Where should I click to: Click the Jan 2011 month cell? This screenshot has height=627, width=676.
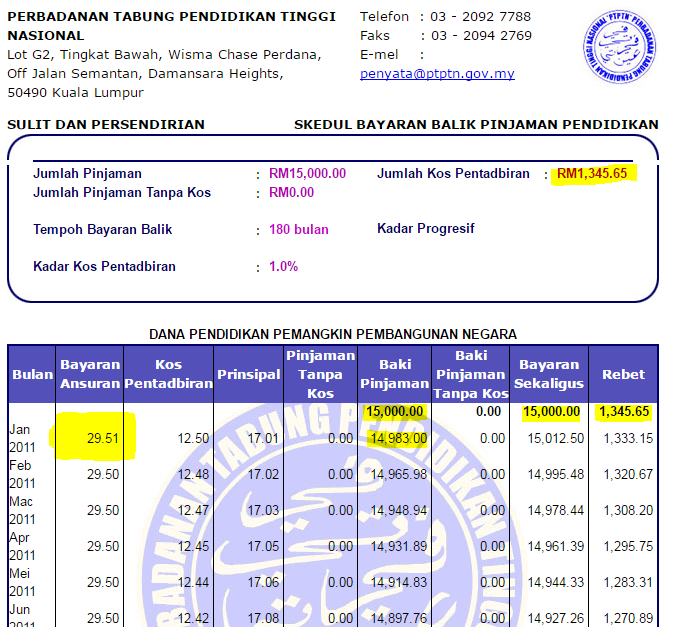tap(20, 439)
